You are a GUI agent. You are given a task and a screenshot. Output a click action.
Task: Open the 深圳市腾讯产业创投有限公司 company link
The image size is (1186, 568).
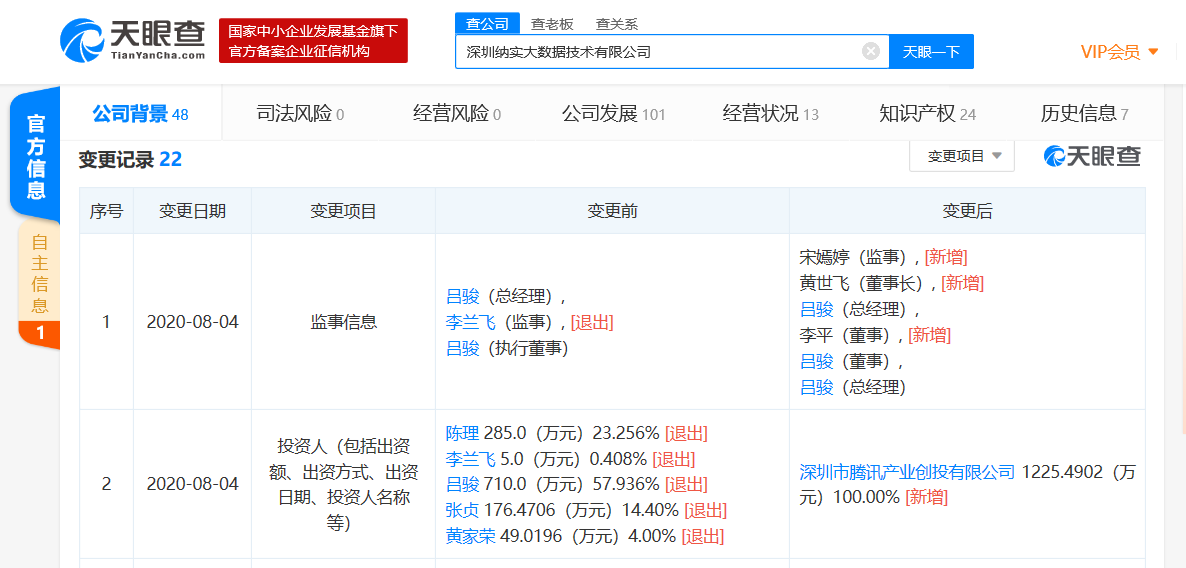[x=907, y=472]
